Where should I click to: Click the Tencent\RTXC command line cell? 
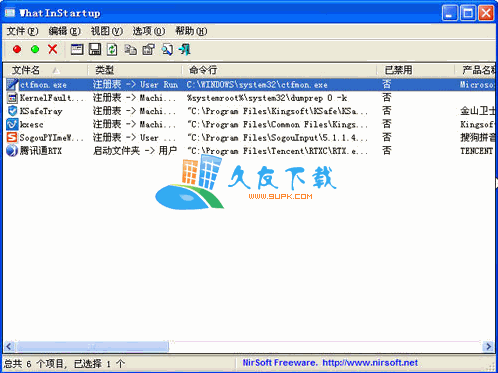pyautogui.click(x=278, y=151)
